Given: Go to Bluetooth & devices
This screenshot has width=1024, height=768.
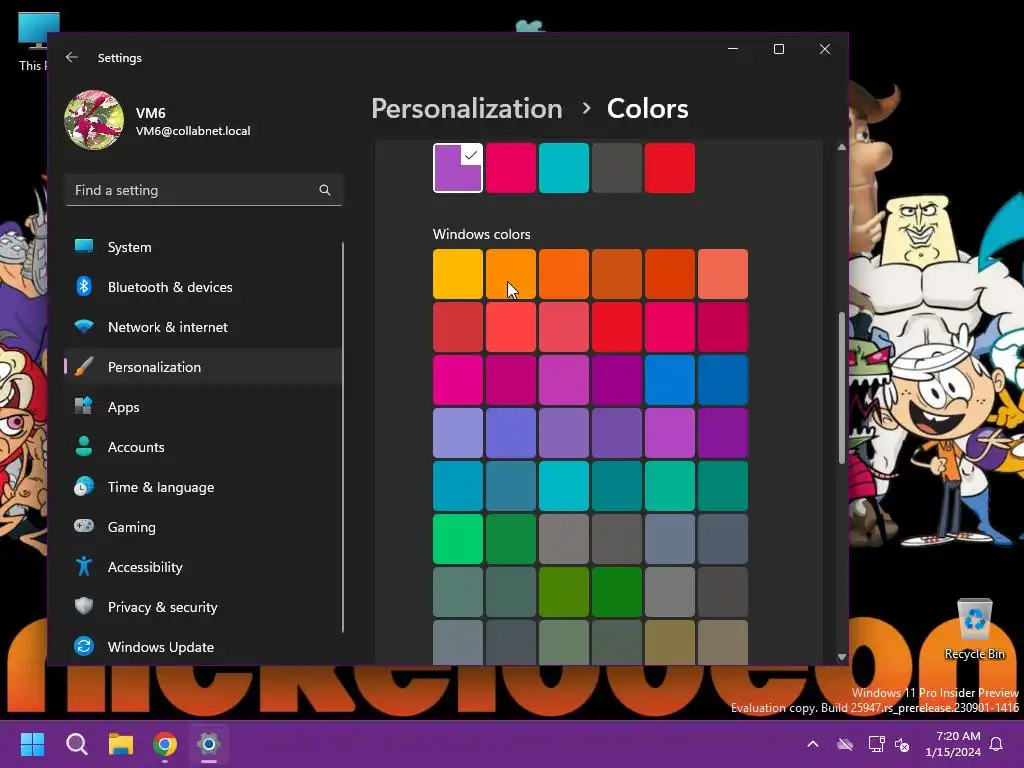Looking at the screenshot, I should tap(203, 287).
